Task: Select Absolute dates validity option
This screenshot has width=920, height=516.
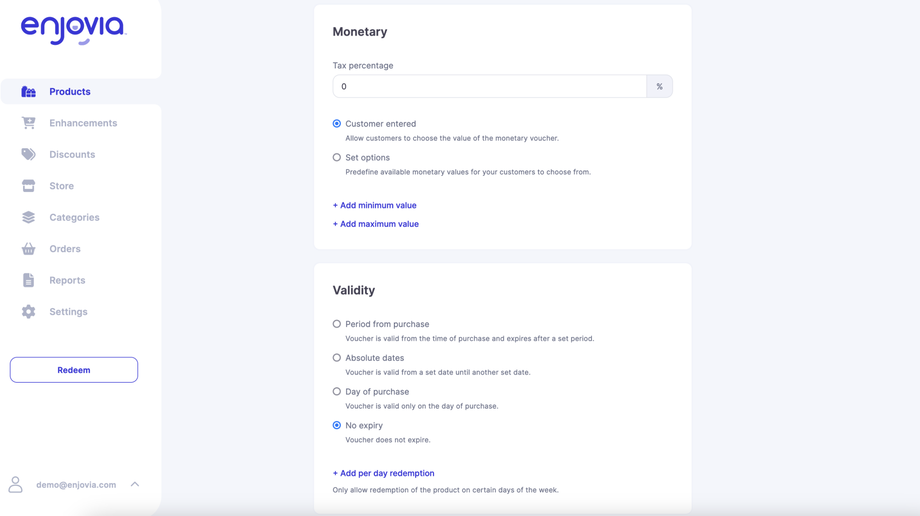Action: [337, 358]
